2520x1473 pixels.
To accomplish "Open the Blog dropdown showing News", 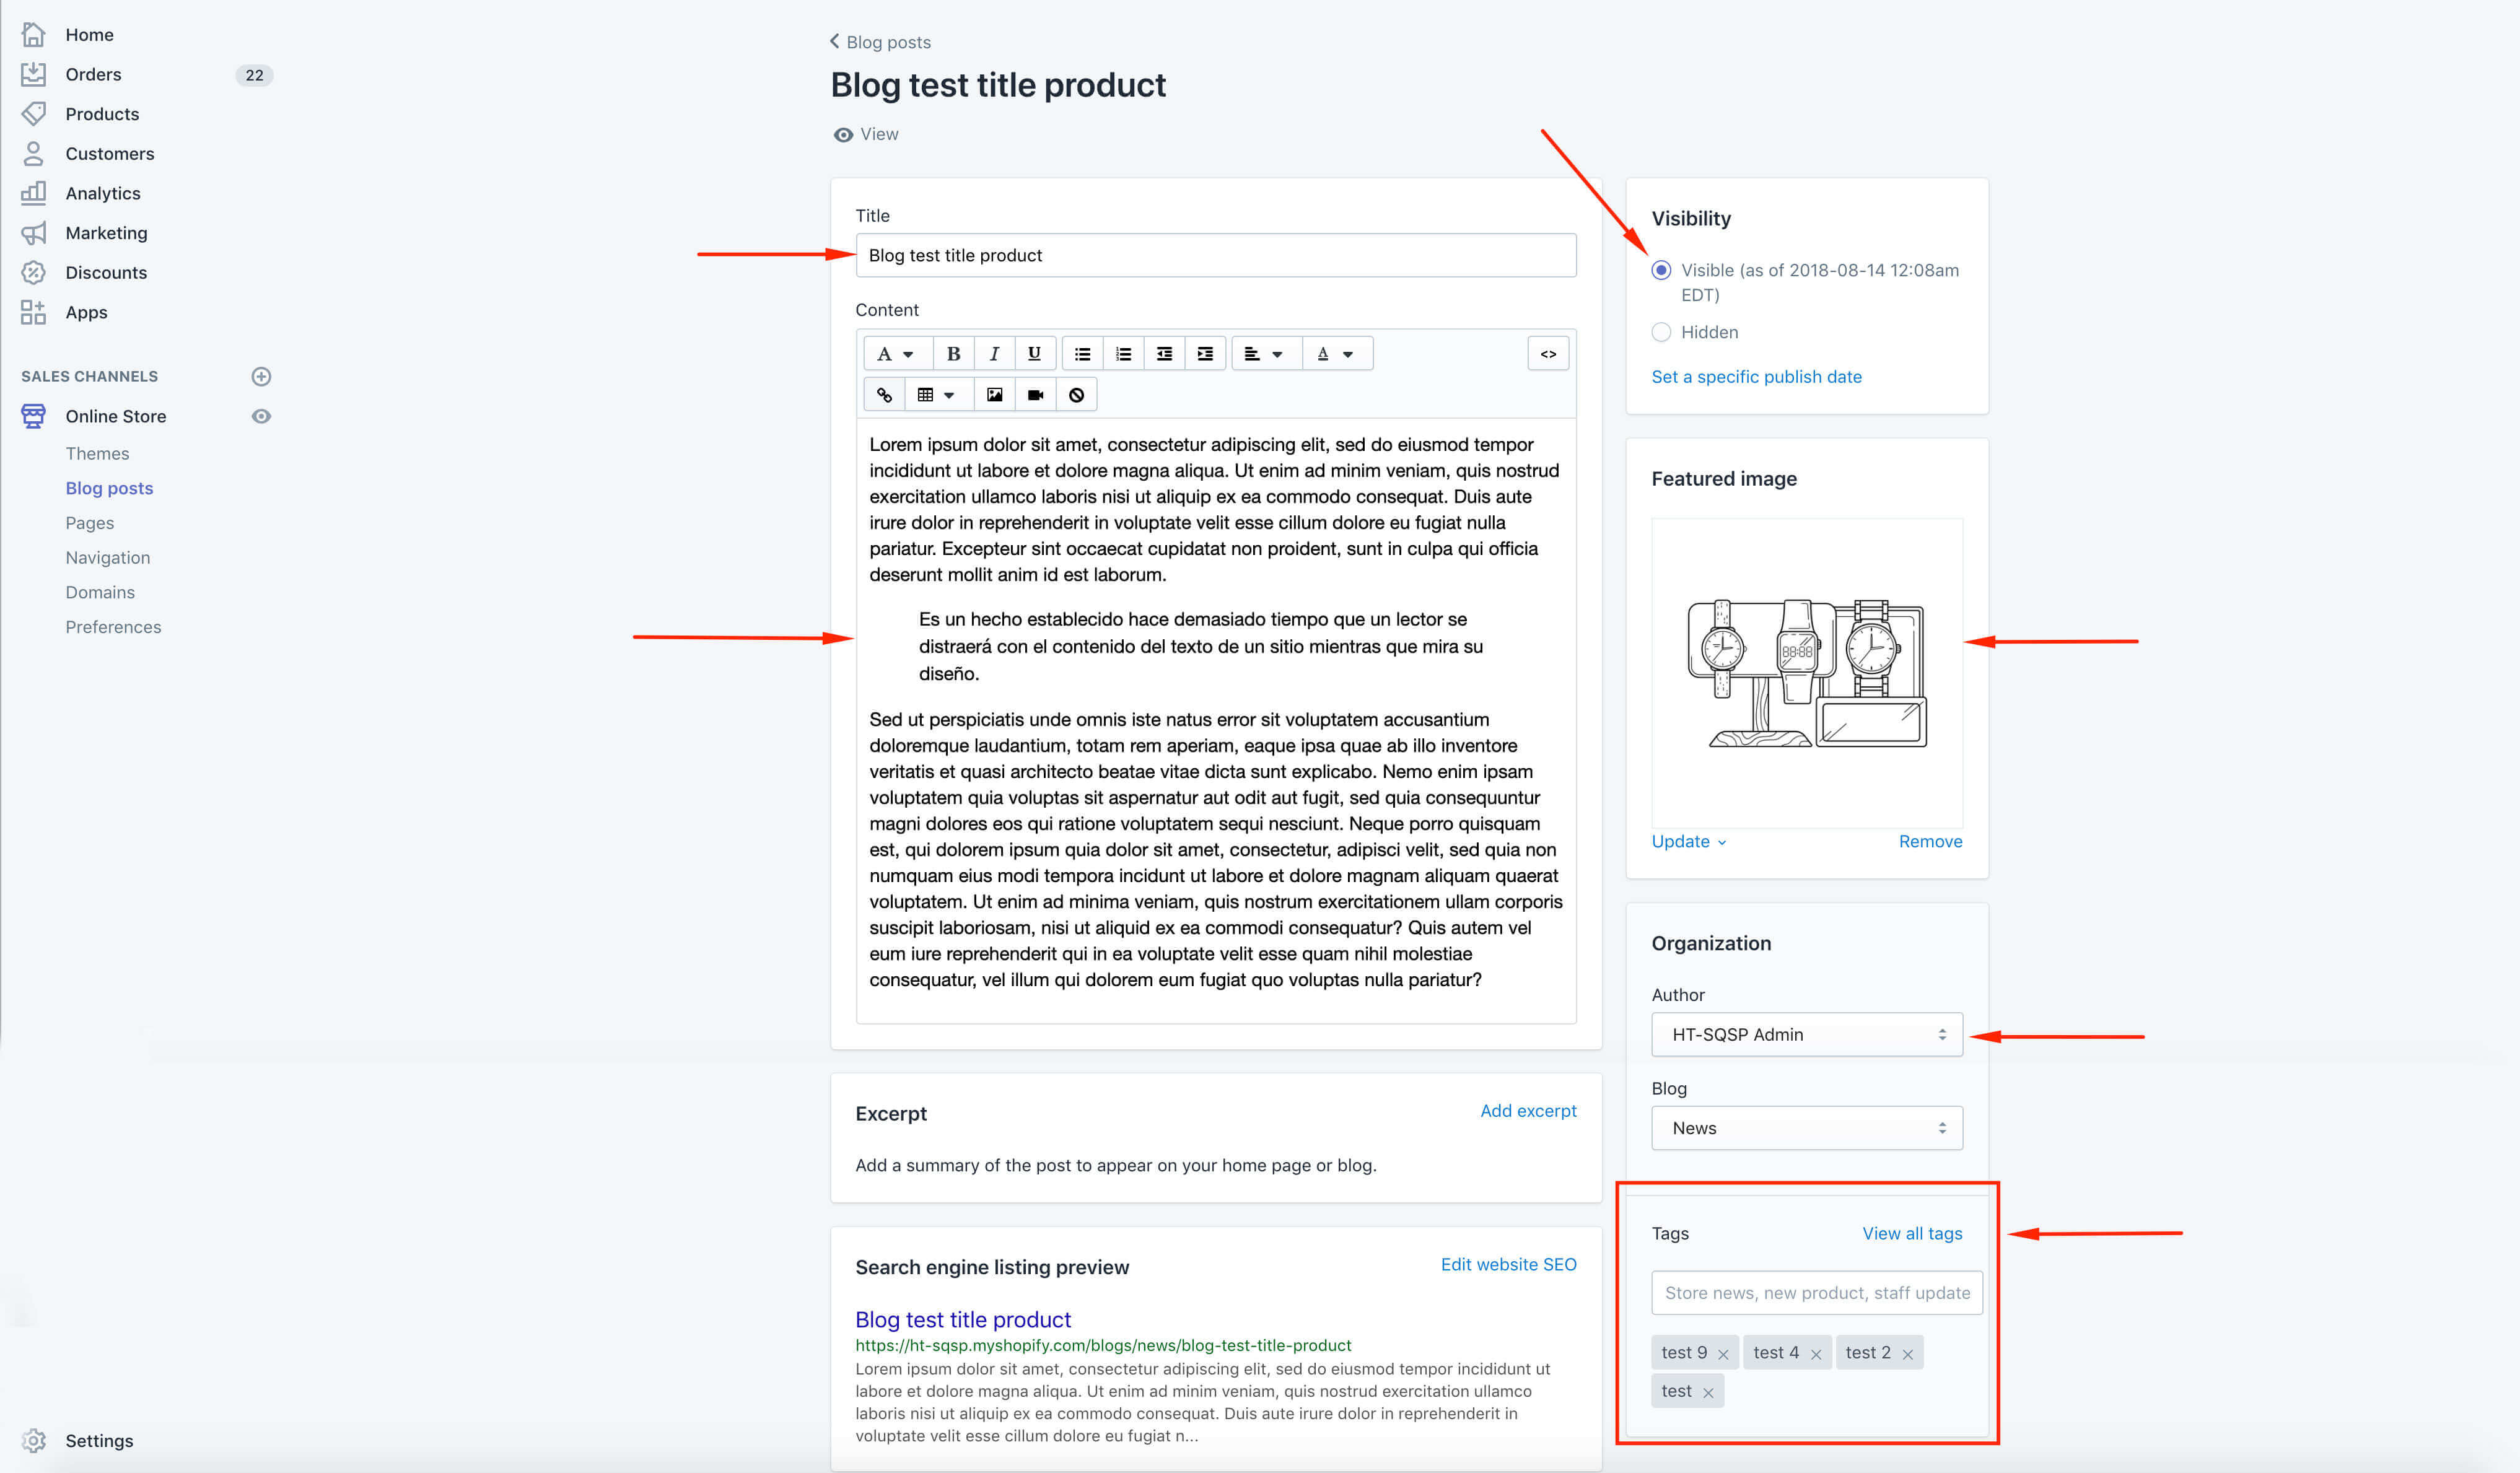I will pos(1806,1128).
